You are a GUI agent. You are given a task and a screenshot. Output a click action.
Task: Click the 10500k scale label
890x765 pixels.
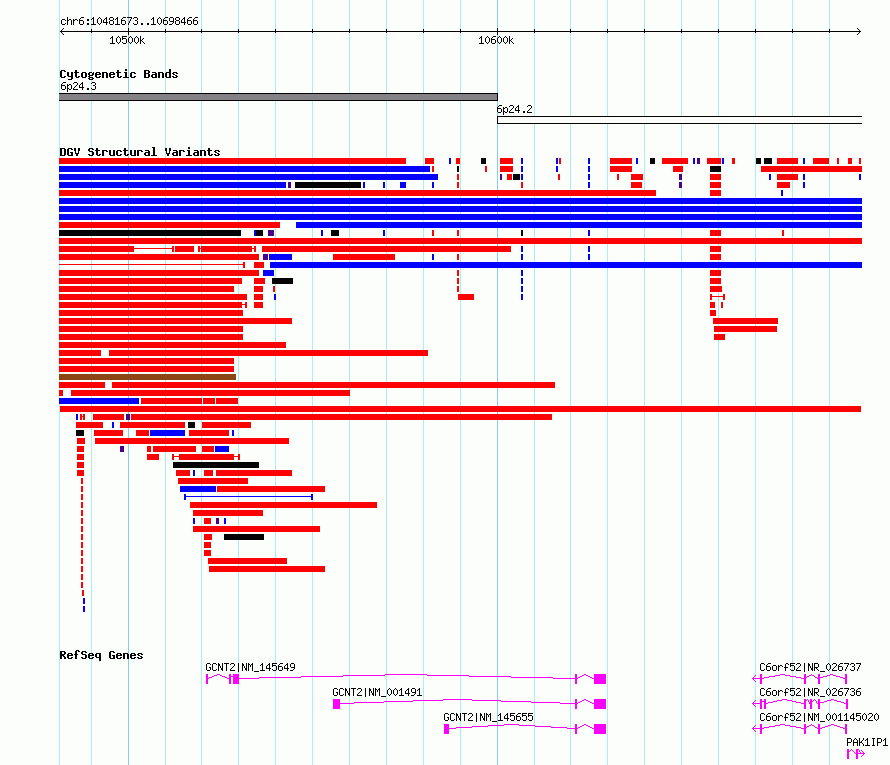(x=127, y=40)
